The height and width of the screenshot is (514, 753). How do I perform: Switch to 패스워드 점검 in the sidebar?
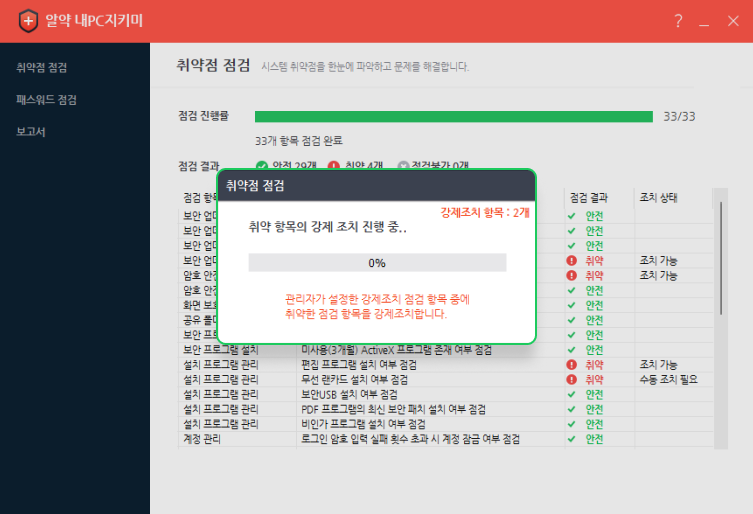coord(47,100)
